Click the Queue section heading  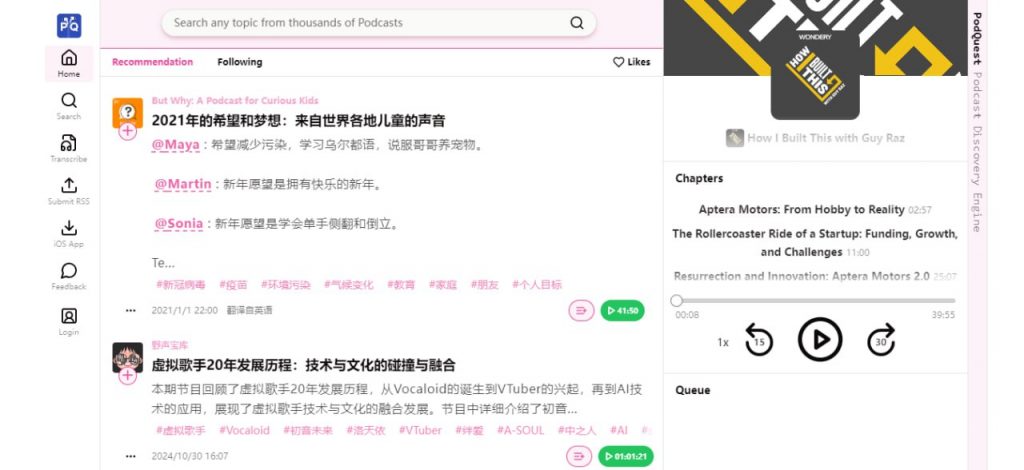click(x=693, y=390)
